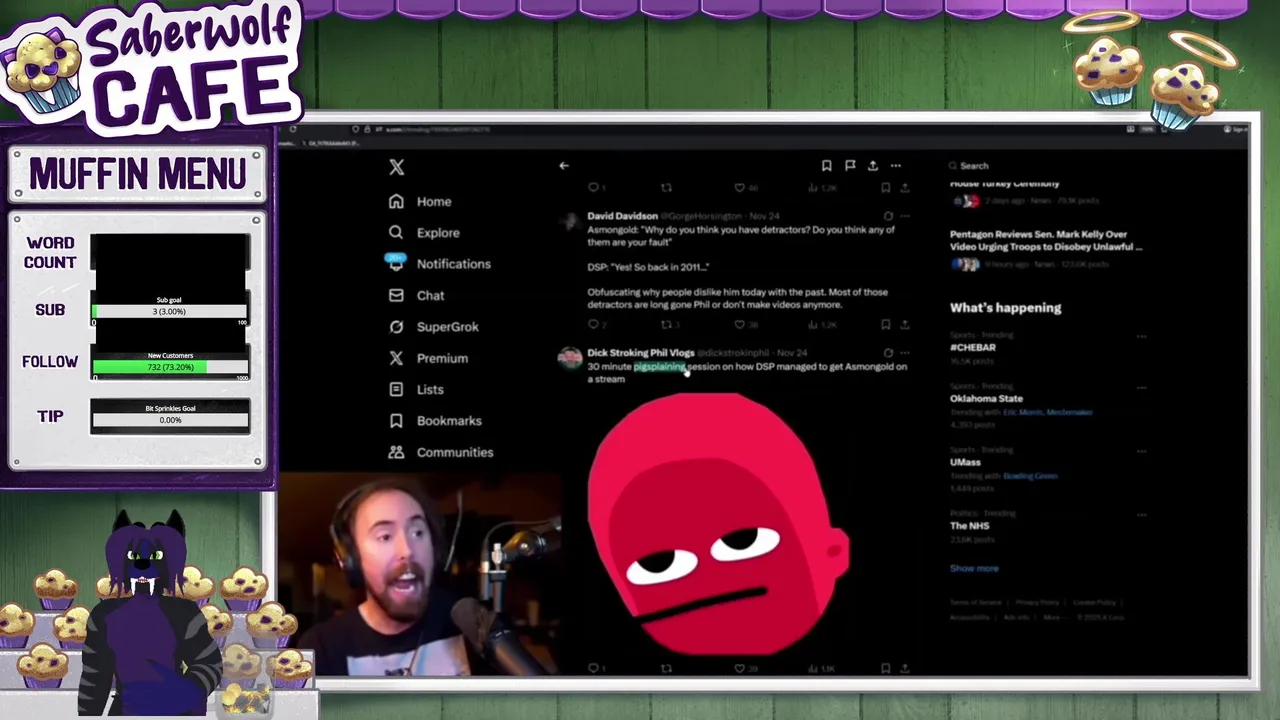Image resolution: width=1280 pixels, height=720 pixels.
Task: Open the Oklahoma State trending topic
Action: [x=986, y=398]
